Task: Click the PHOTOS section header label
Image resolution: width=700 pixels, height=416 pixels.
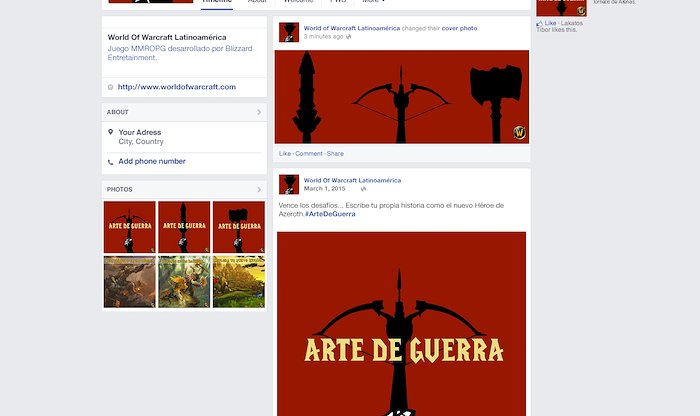Action: pos(120,190)
